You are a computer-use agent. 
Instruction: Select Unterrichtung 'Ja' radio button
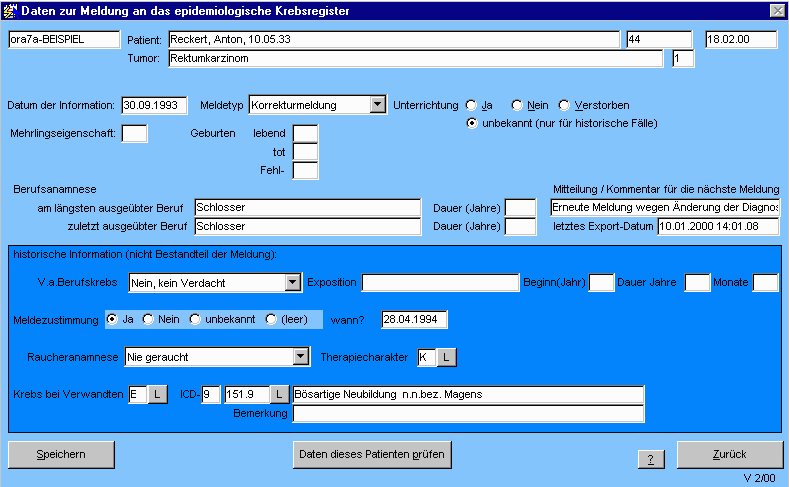point(472,105)
